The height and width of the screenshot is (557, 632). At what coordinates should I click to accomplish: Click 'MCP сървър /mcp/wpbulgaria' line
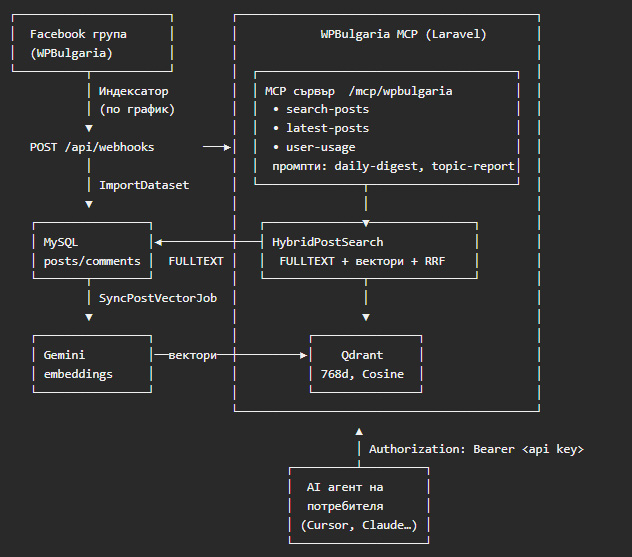(x=359, y=91)
